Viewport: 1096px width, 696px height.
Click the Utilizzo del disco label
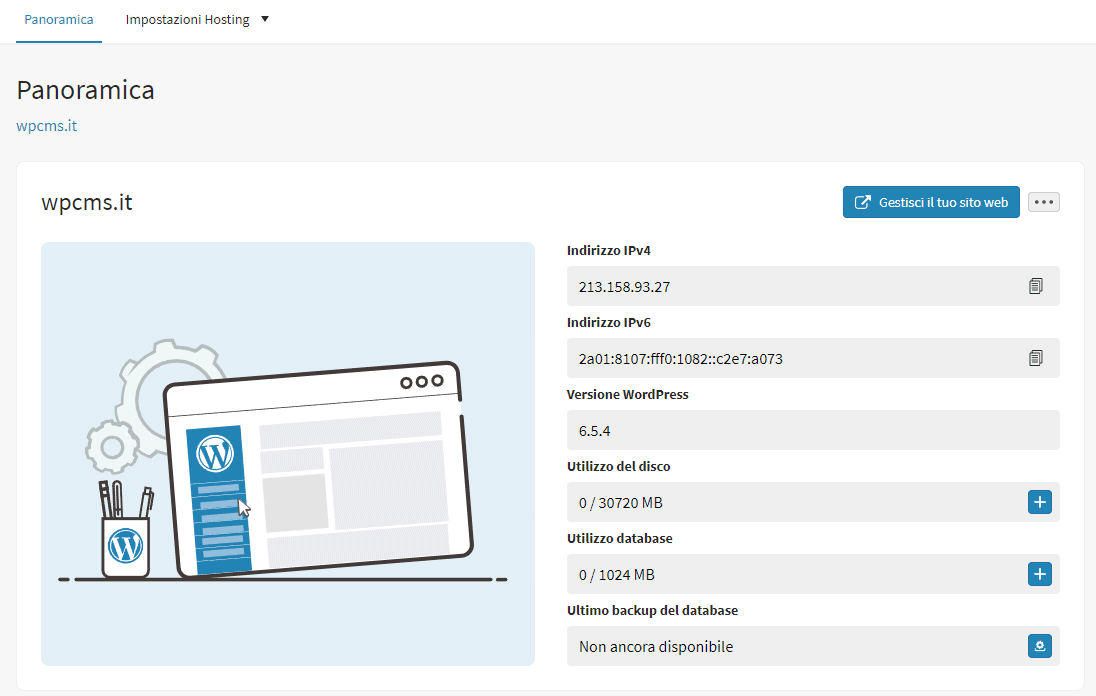[x=619, y=466]
